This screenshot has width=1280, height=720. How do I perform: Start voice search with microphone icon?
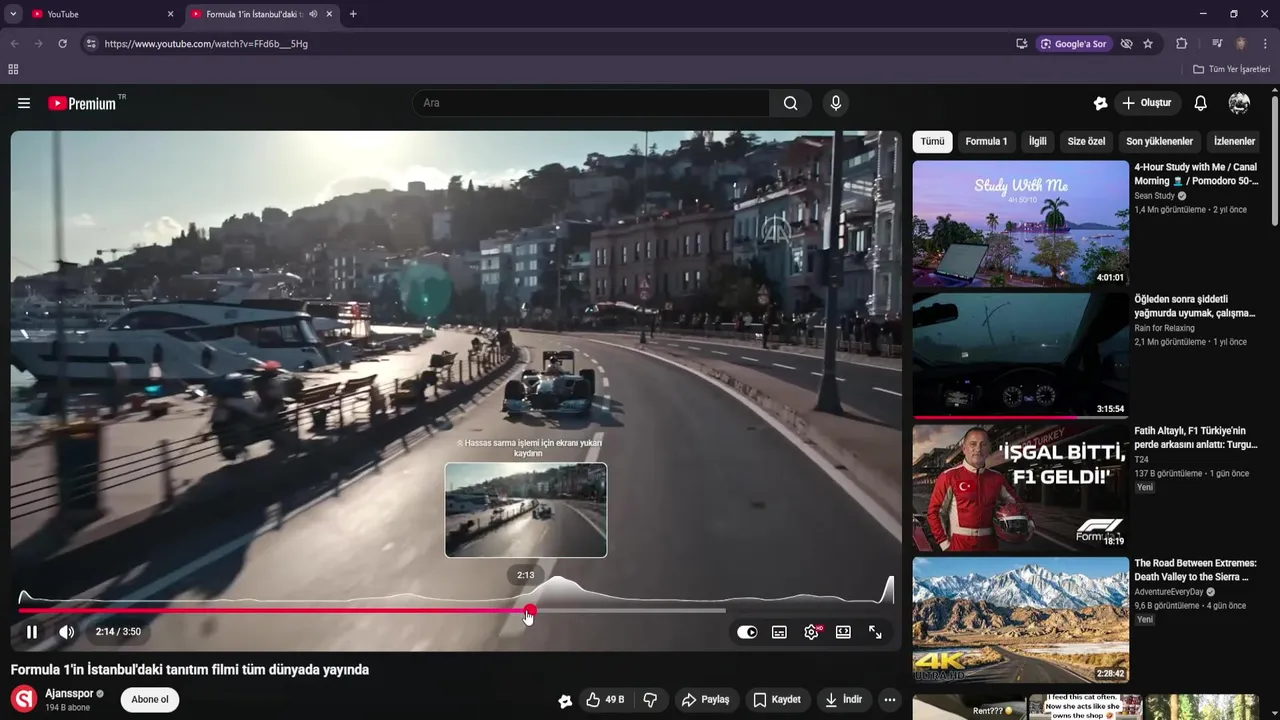click(x=836, y=103)
